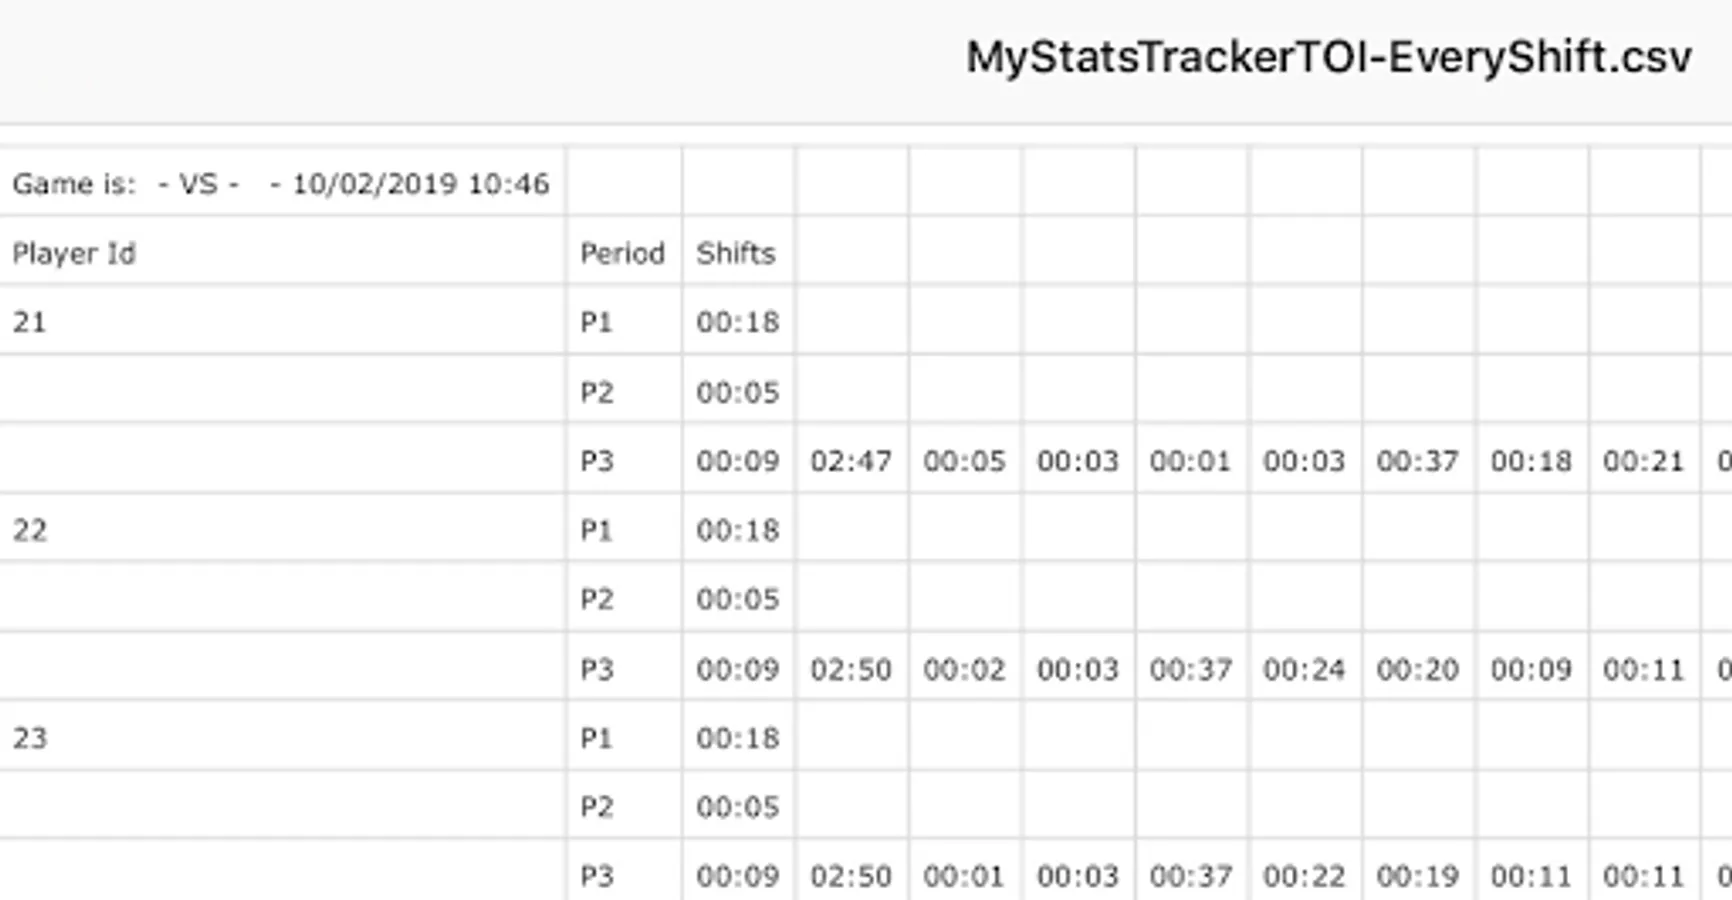
Task: Select the 00:22 shift time cell
Action: tap(1304, 876)
